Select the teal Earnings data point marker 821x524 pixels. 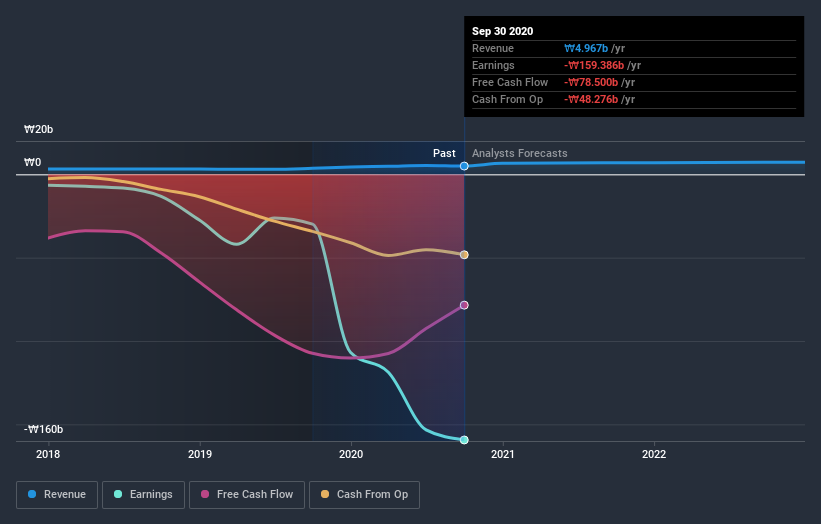[x=464, y=440]
